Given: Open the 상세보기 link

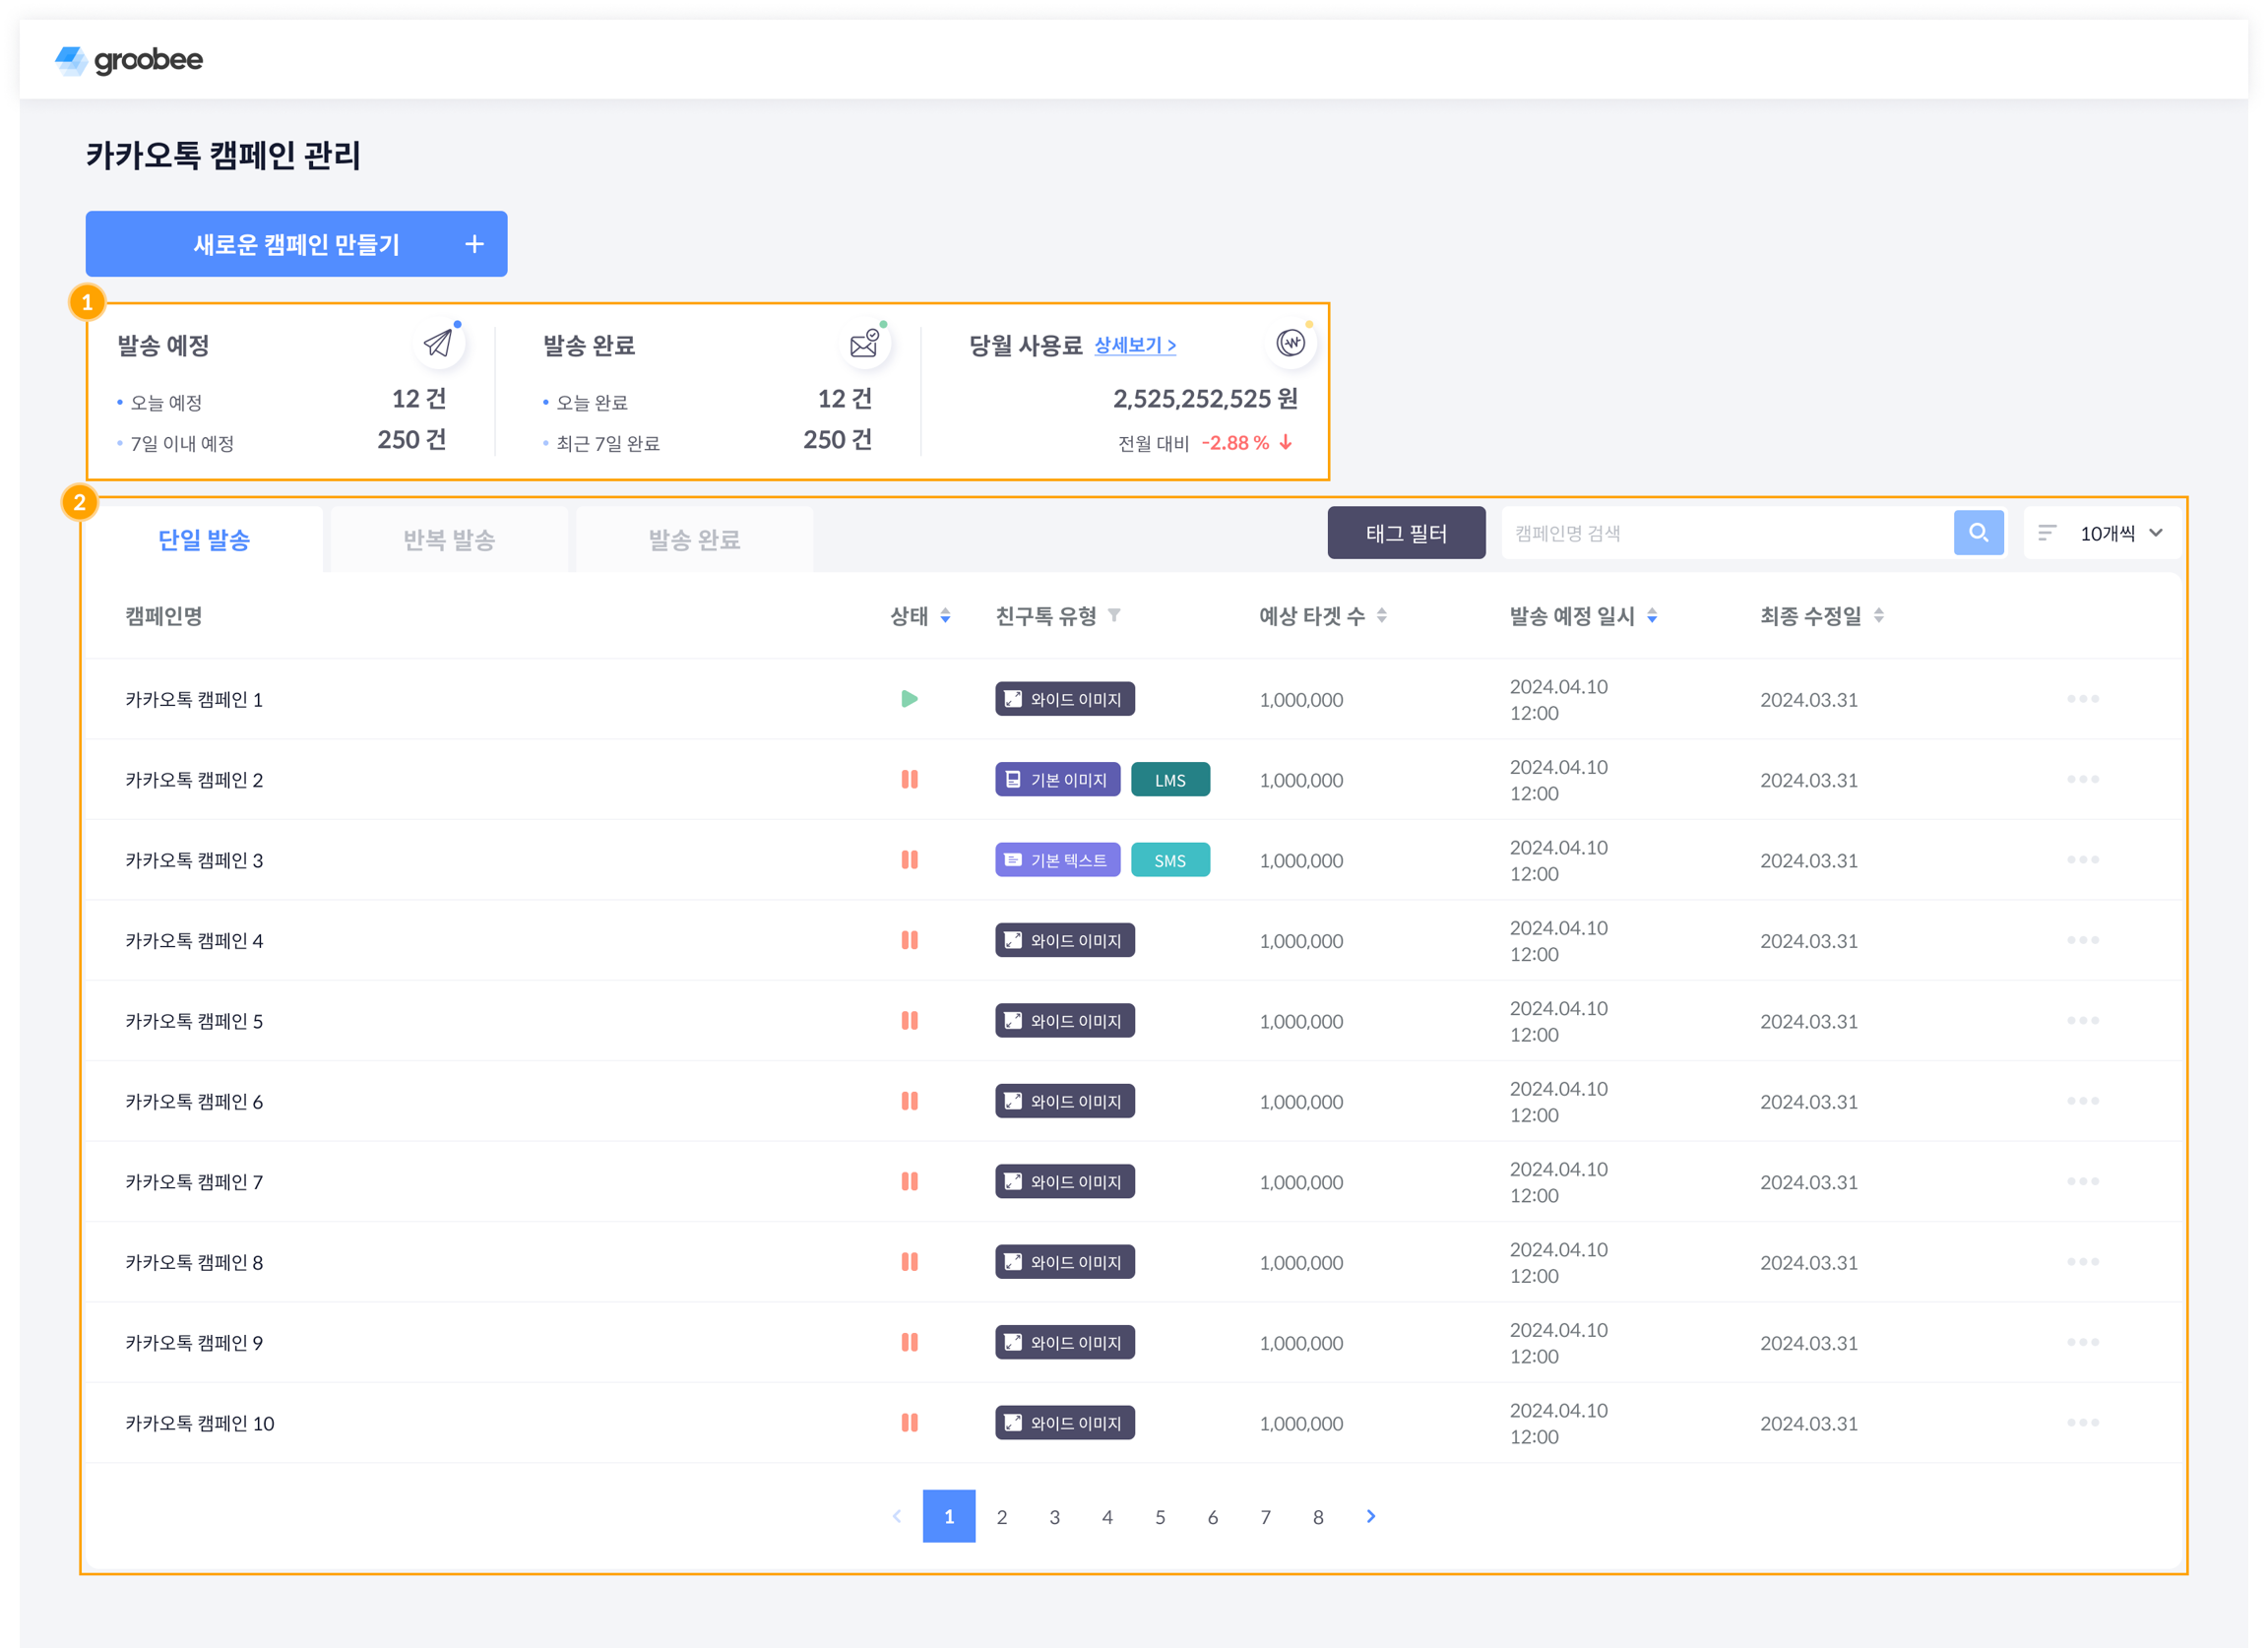Looking at the screenshot, I should [x=1134, y=345].
